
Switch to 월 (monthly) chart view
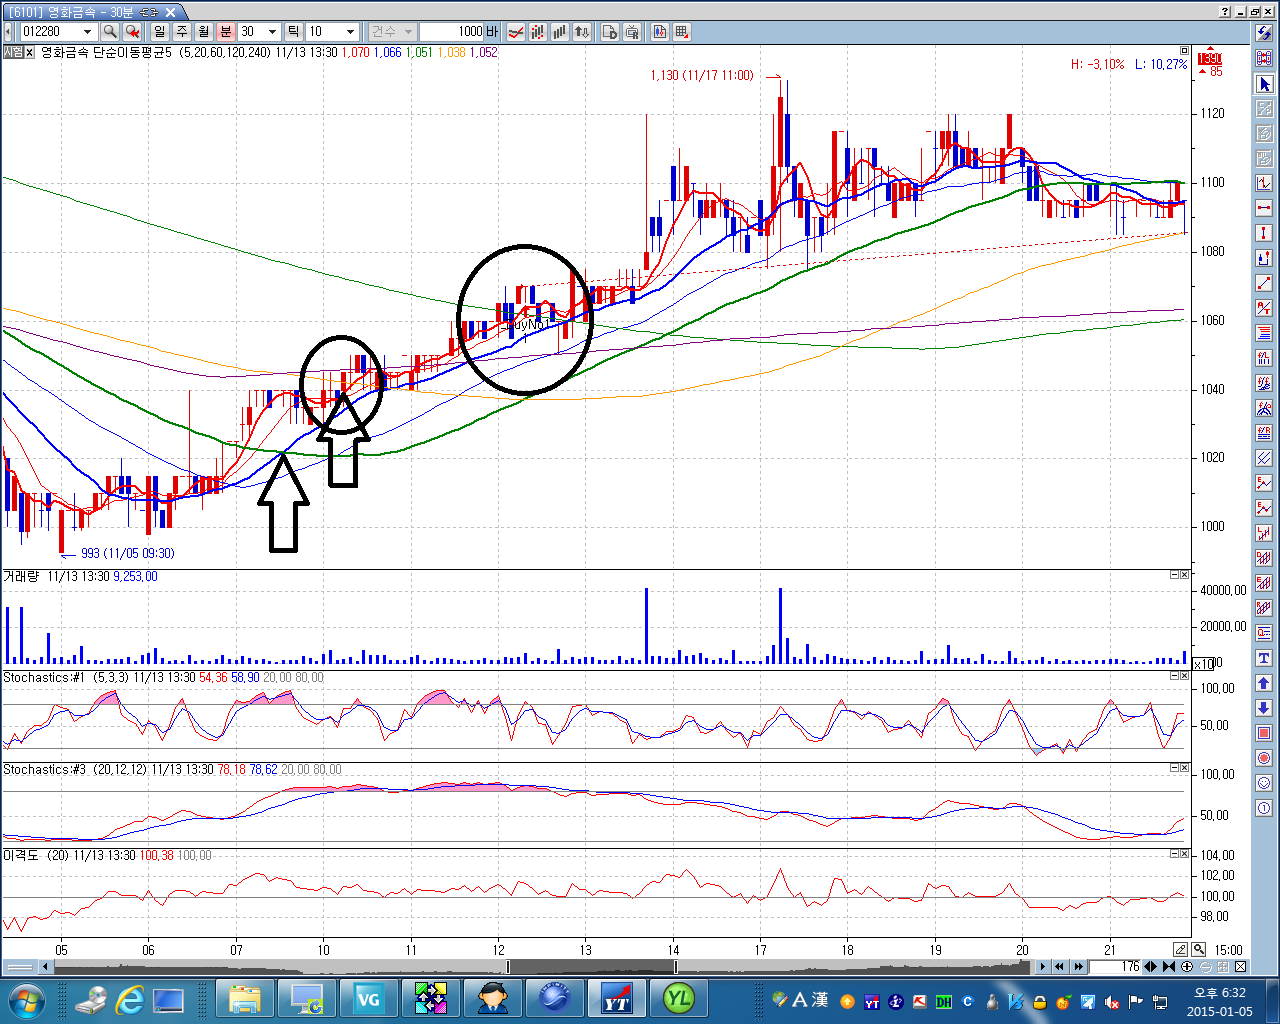(x=204, y=32)
